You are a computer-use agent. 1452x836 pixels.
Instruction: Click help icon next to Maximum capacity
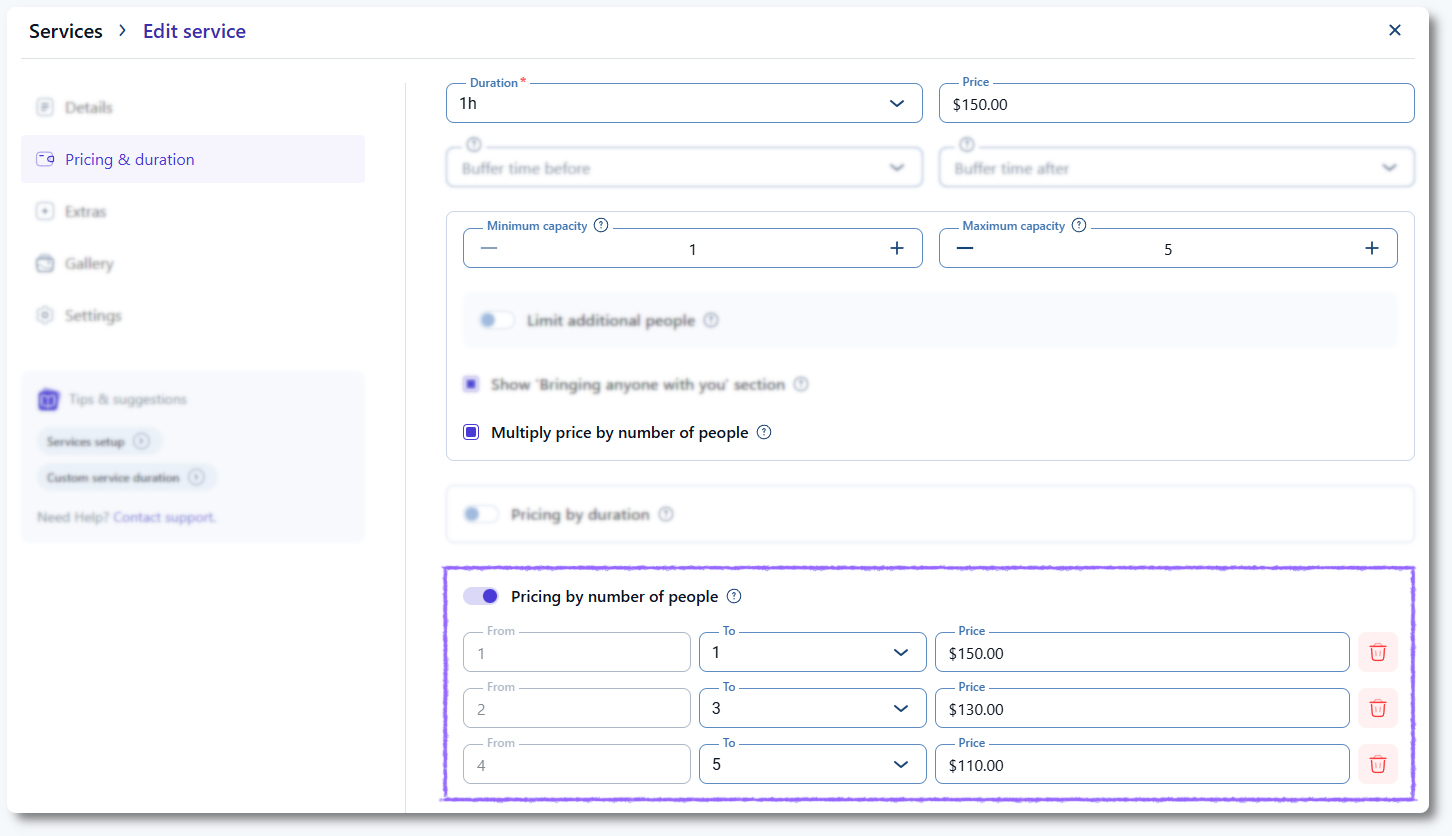(1079, 225)
